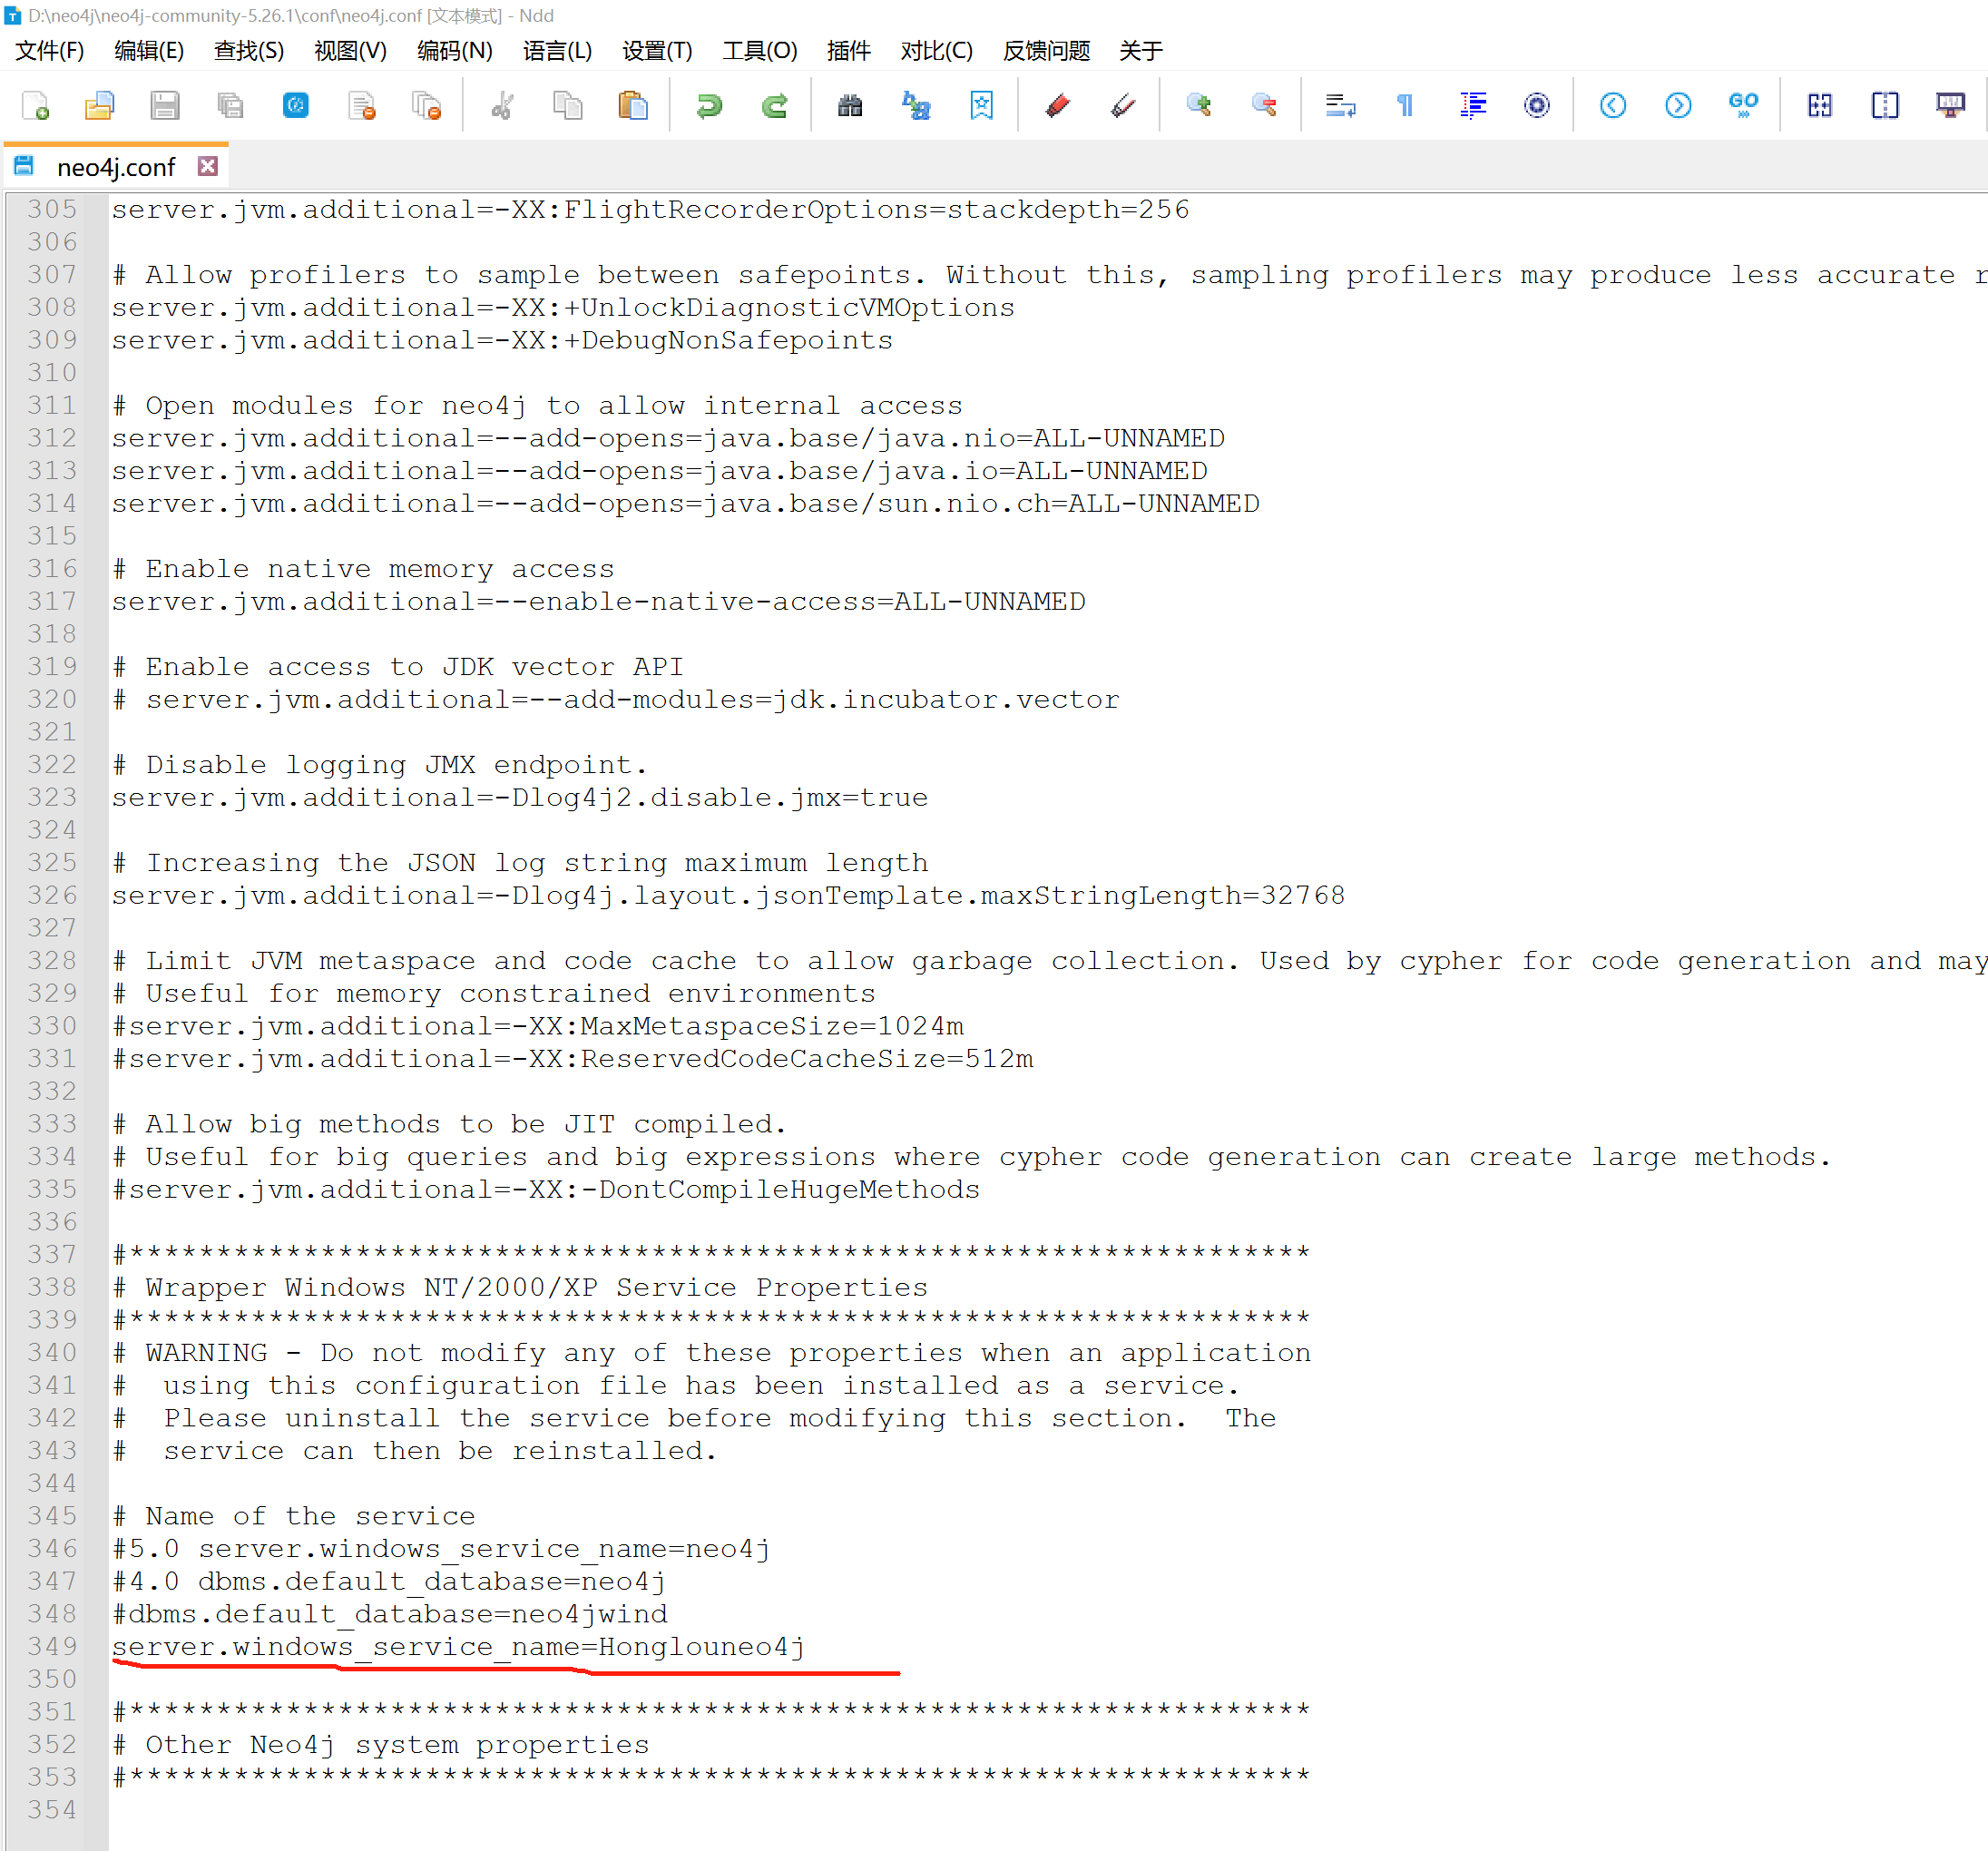Image resolution: width=1988 pixels, height=1851 pixels.
Task: Open the 设置(T) menu
Action: pos(656,51)
